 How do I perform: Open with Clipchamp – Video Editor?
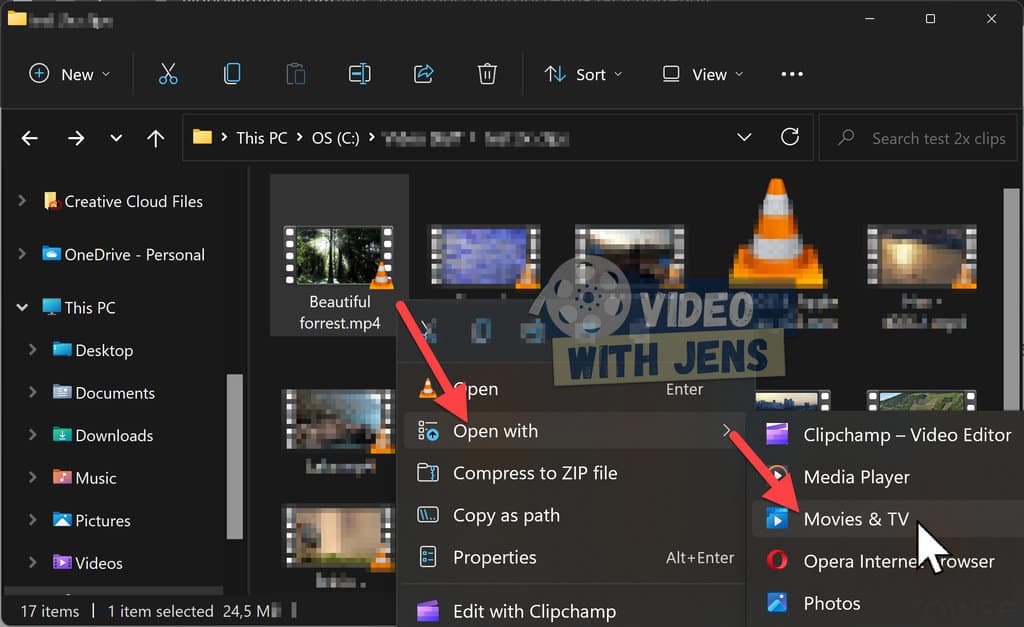[x=888, y=435]
